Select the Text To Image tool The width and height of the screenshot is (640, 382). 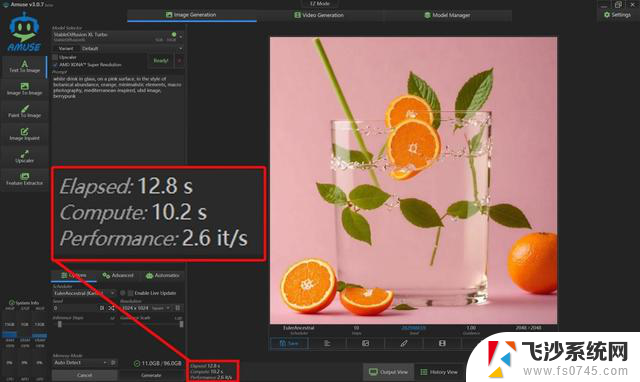(24, 67)
